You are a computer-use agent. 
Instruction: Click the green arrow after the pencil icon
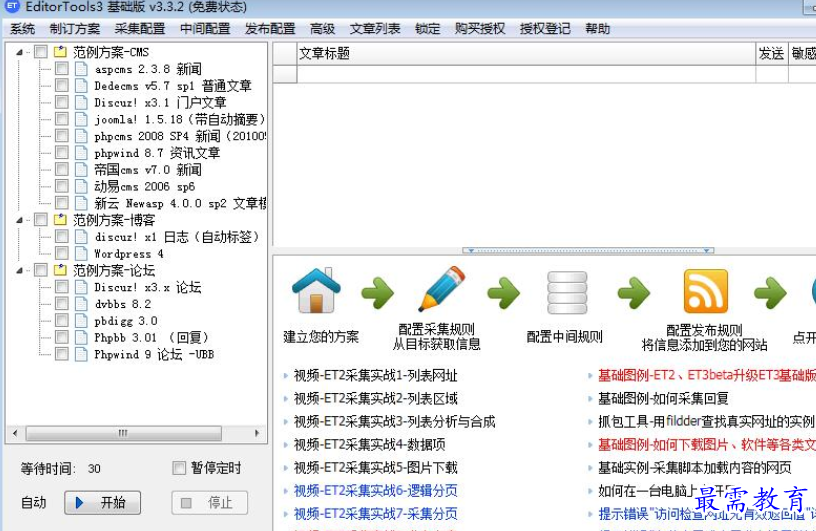504,293
